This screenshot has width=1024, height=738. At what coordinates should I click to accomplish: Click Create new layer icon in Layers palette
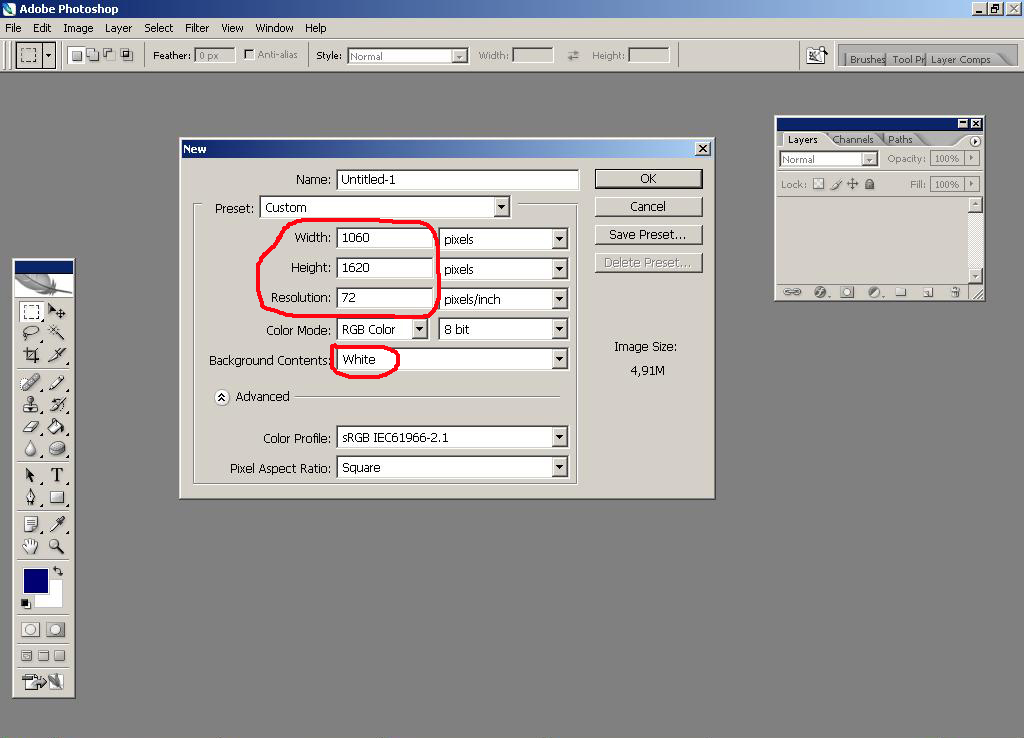pyautogui.click(x=928, y=292)
